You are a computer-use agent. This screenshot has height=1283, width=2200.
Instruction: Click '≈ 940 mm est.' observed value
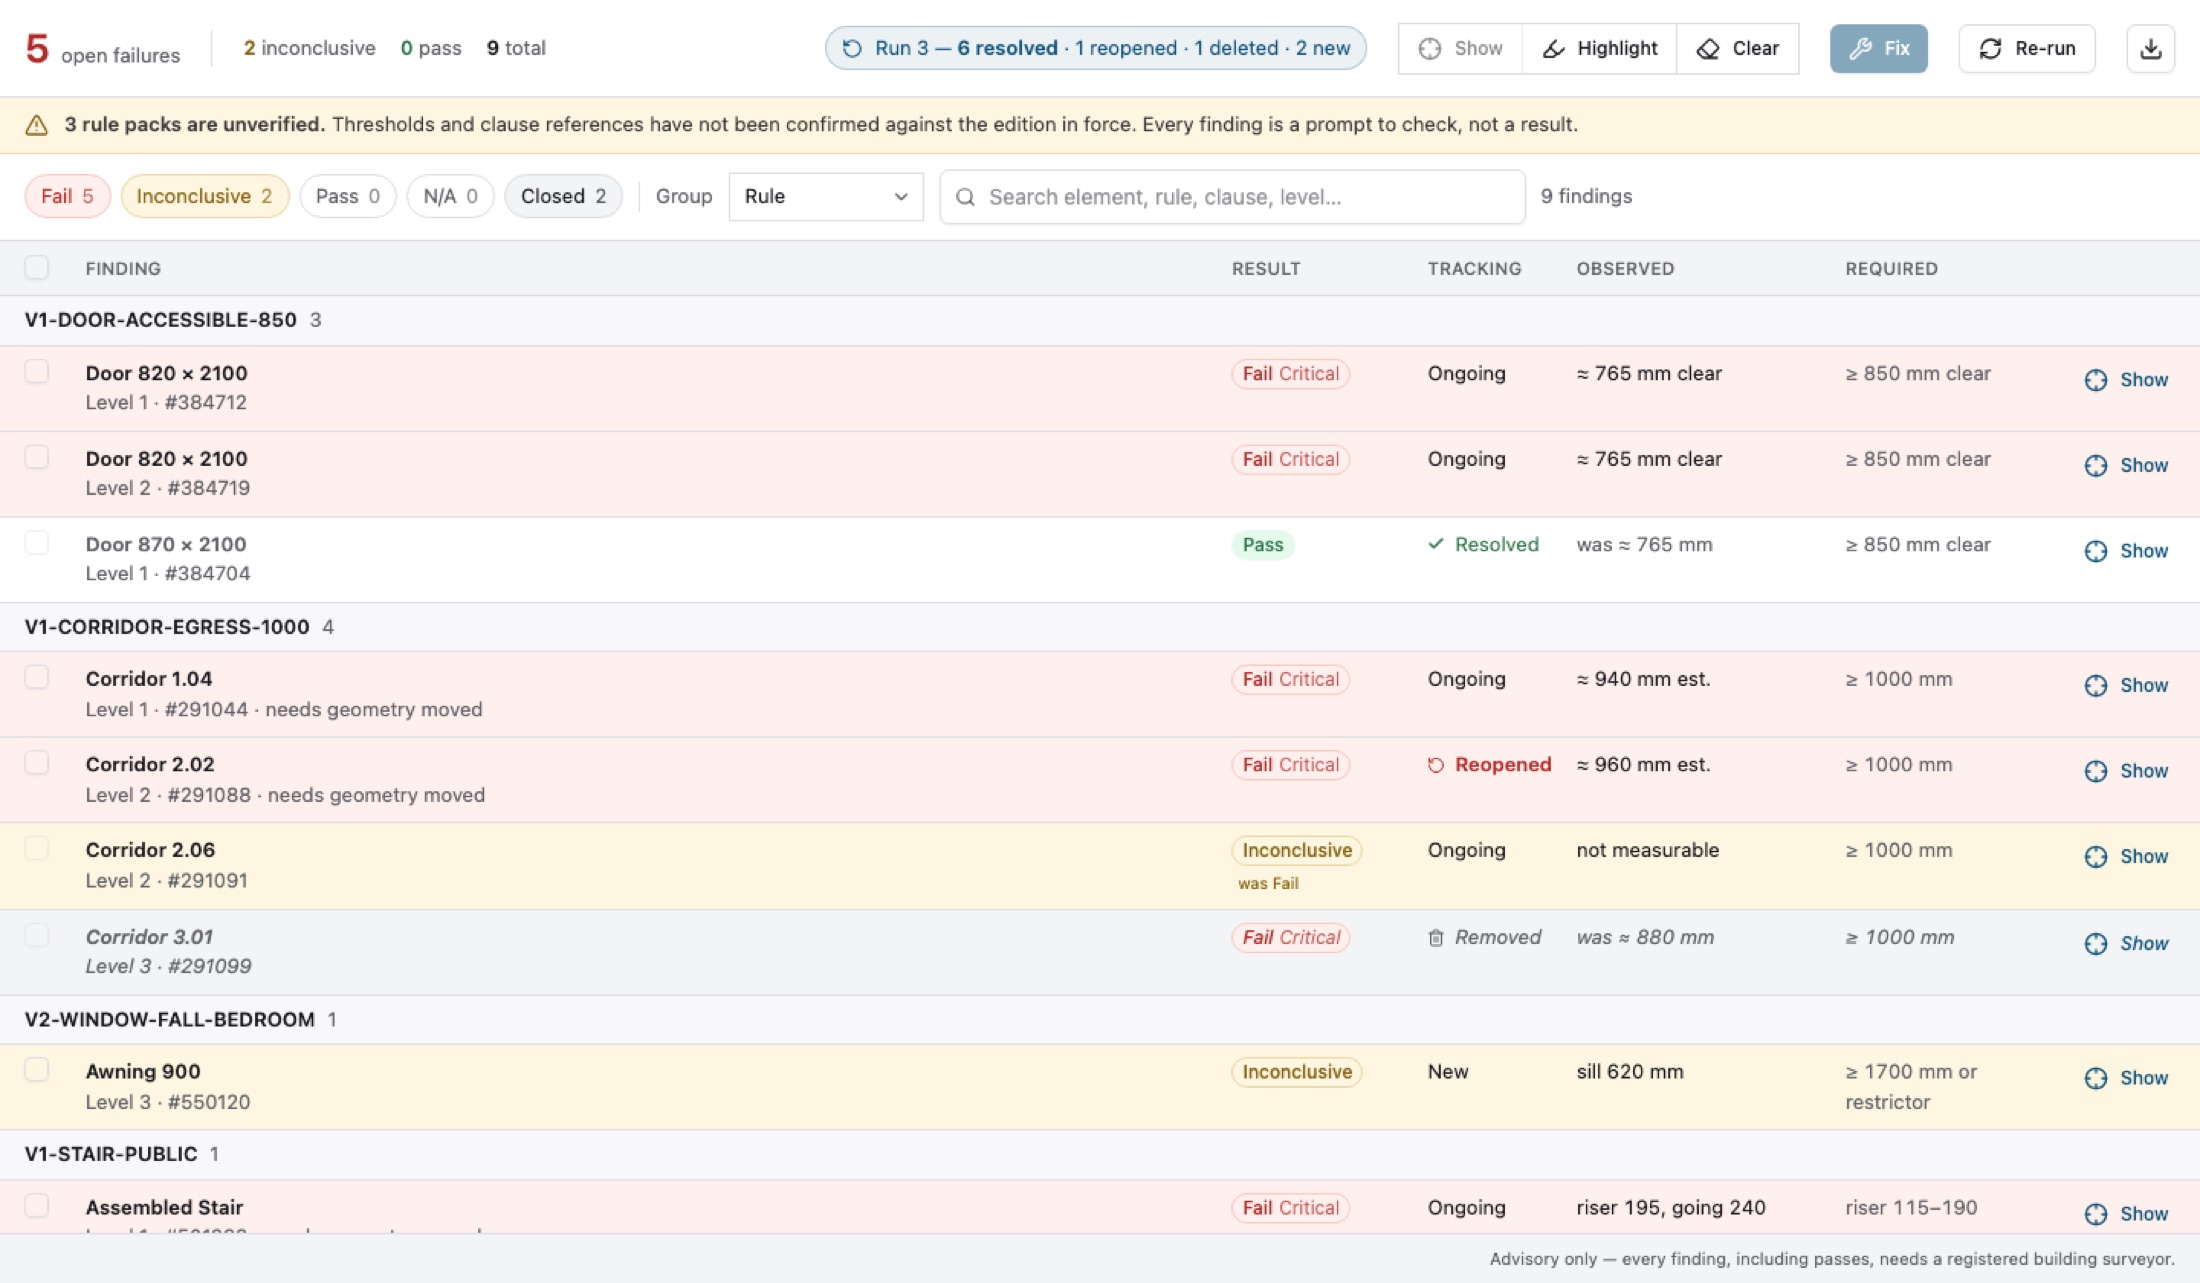pyautogui.click(x=1643, y=679)
